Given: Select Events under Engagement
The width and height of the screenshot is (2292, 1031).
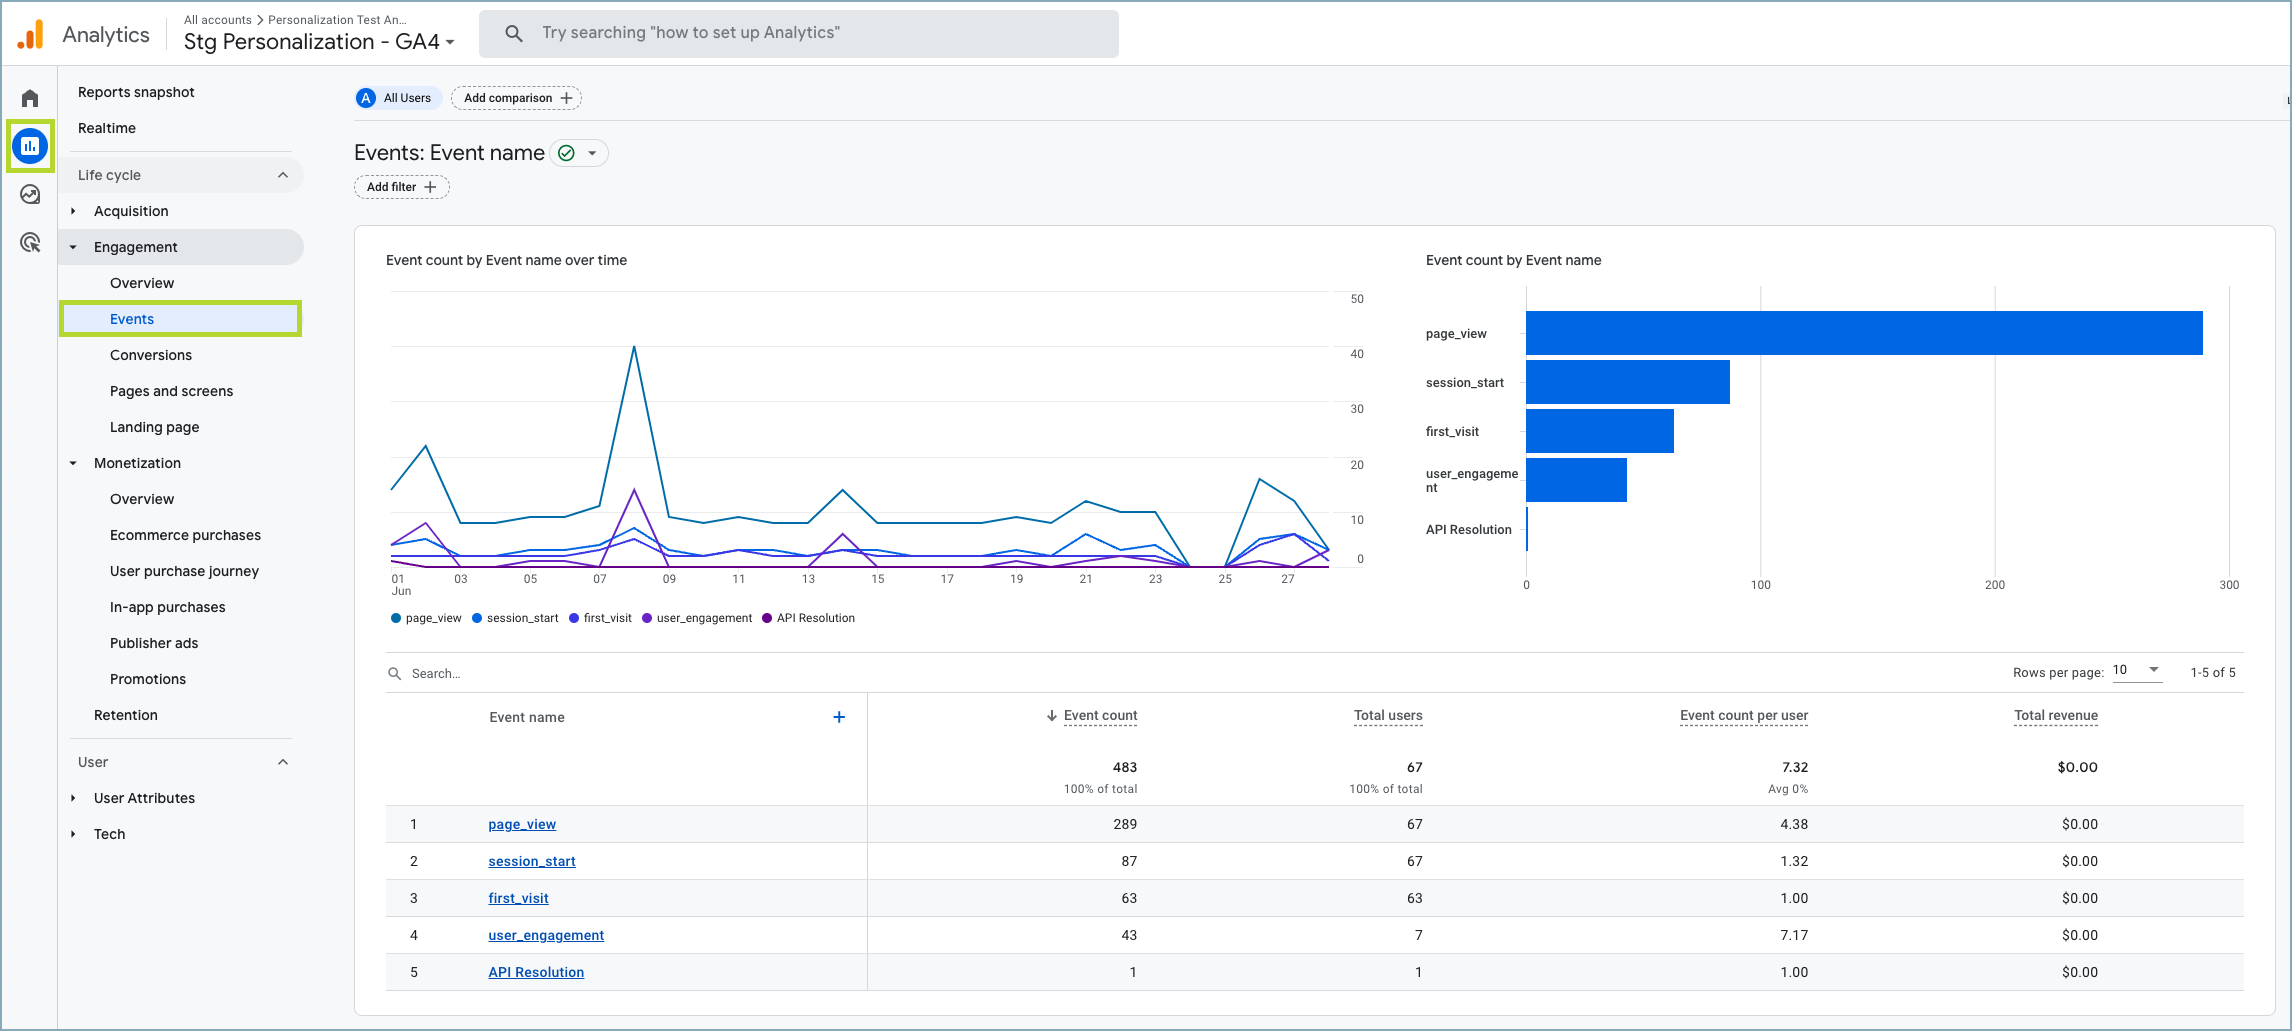Looking at the screenshot, I should (x=181, y=319).
